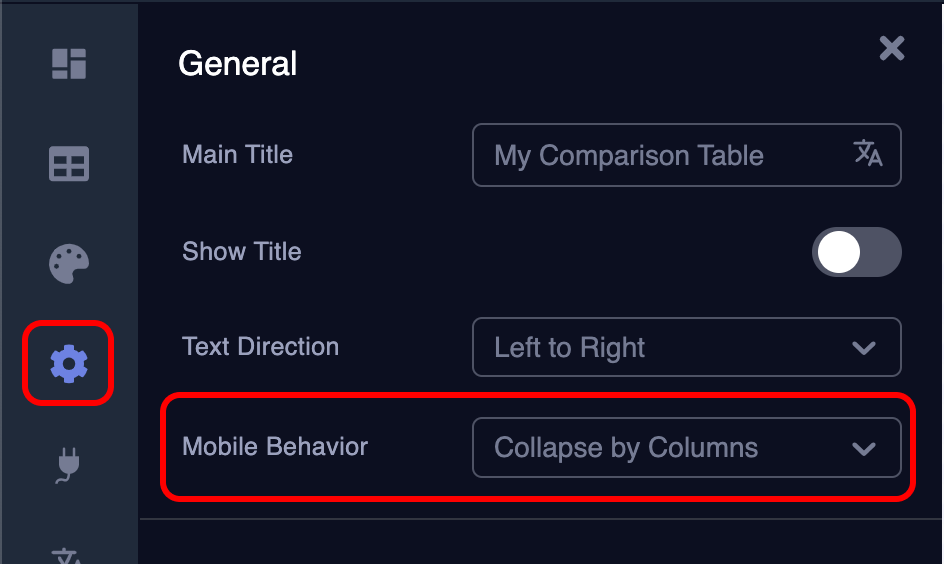Expand the Text Direction chevron arrow
944x564 pixels.
tap(863, 348)
